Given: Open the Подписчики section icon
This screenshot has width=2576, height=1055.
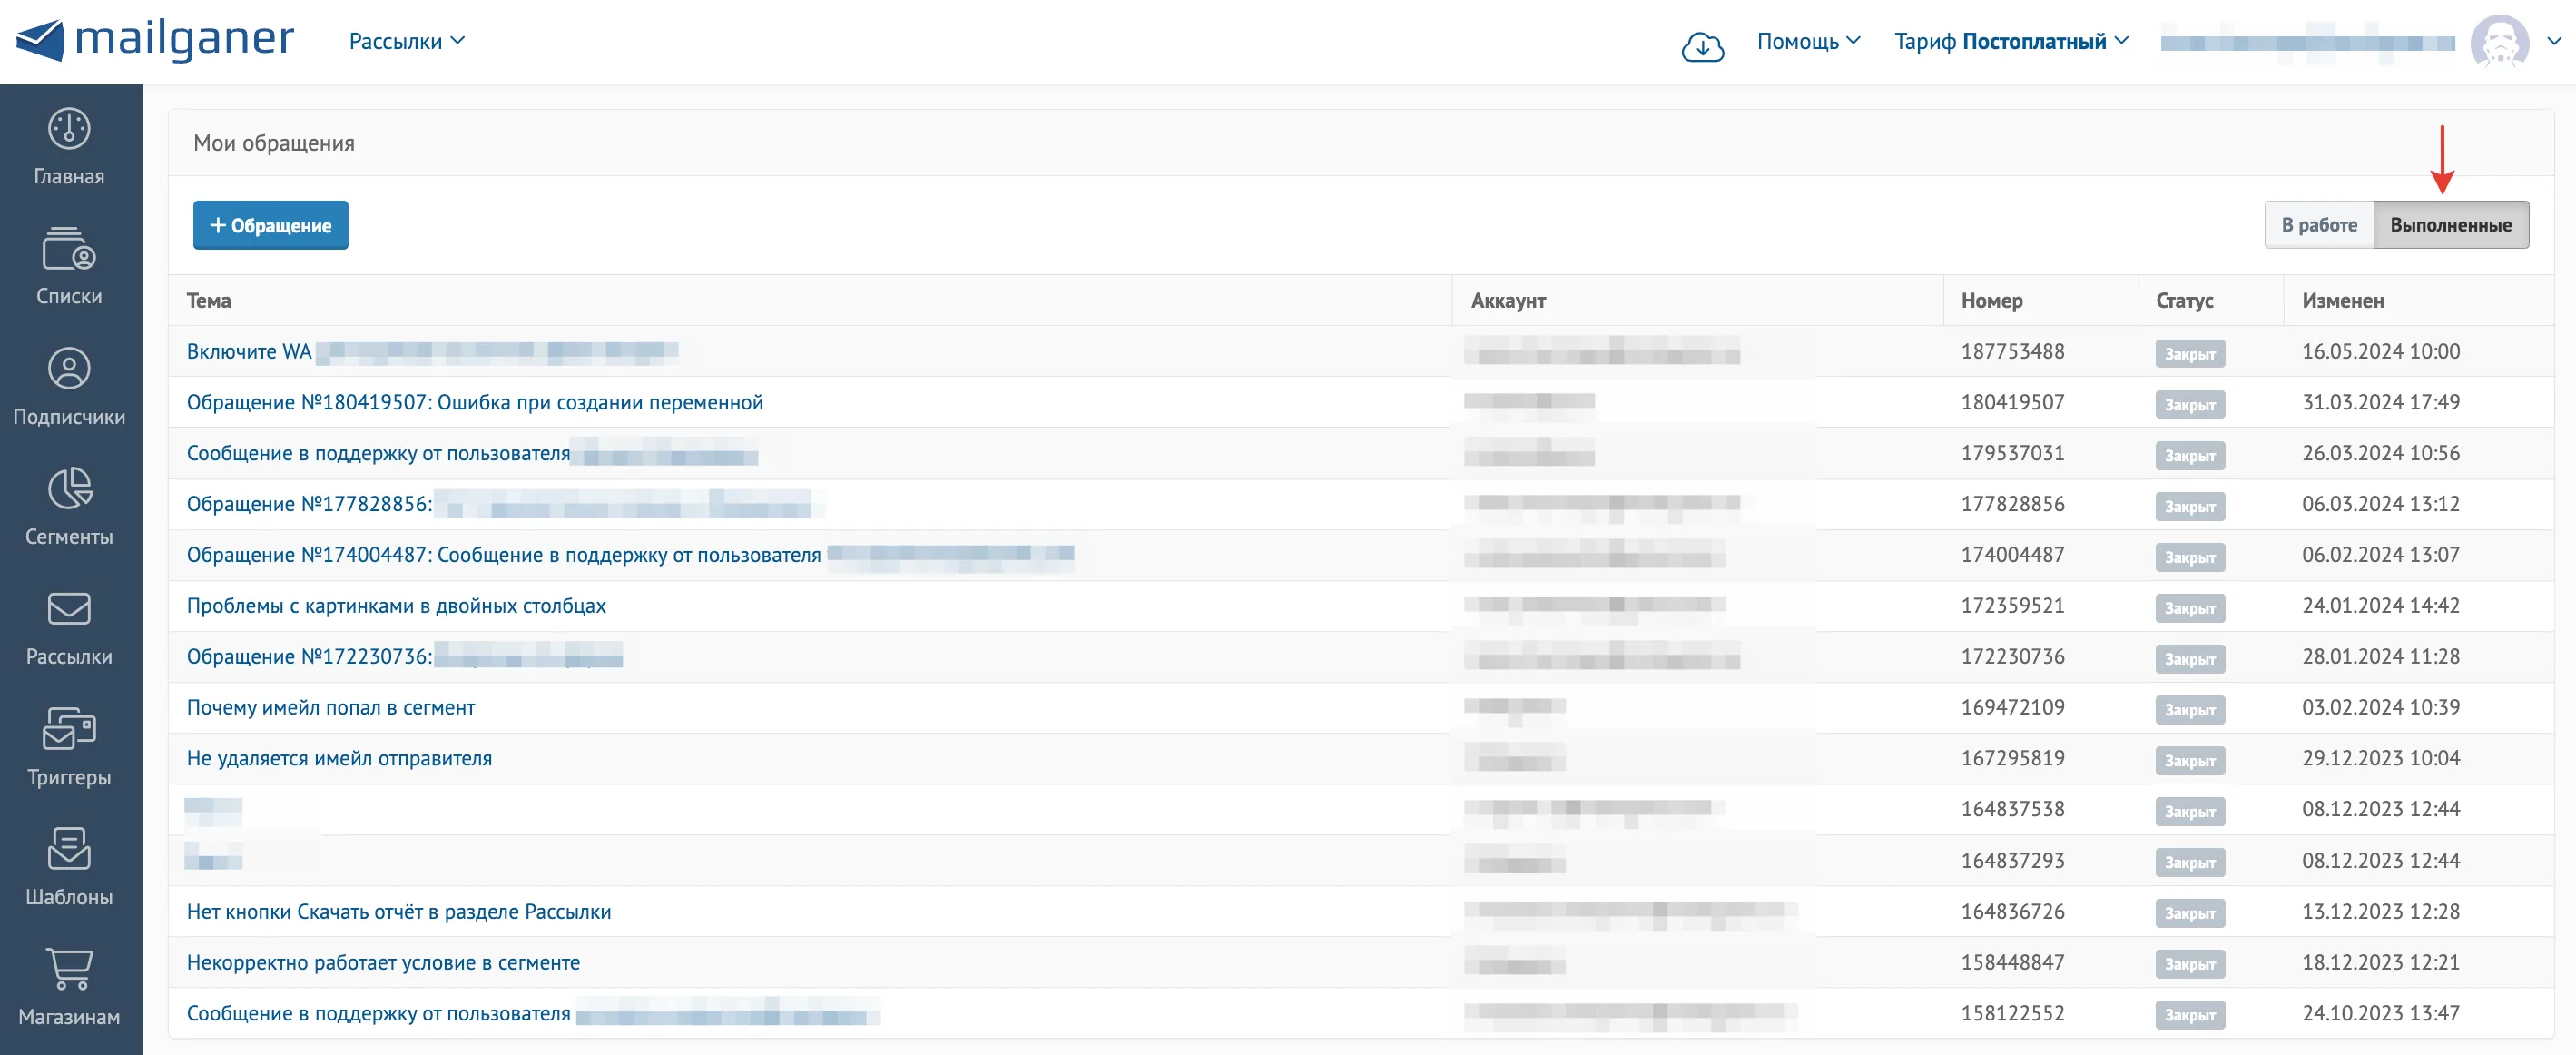Looking at the screenshot, I should (x=69, y=369).
